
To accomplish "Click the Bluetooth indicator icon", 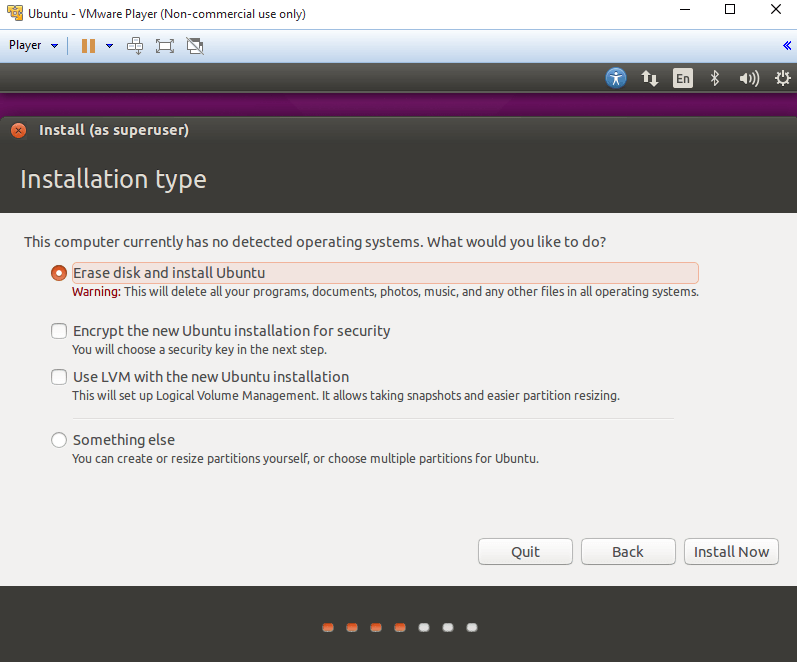I will coord(714,78).
